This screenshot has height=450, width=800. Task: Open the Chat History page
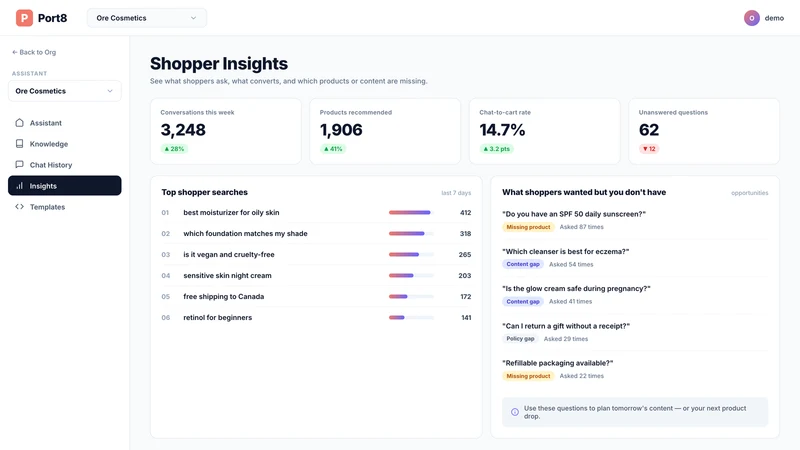pyautogui.click(x=65, y=165)
